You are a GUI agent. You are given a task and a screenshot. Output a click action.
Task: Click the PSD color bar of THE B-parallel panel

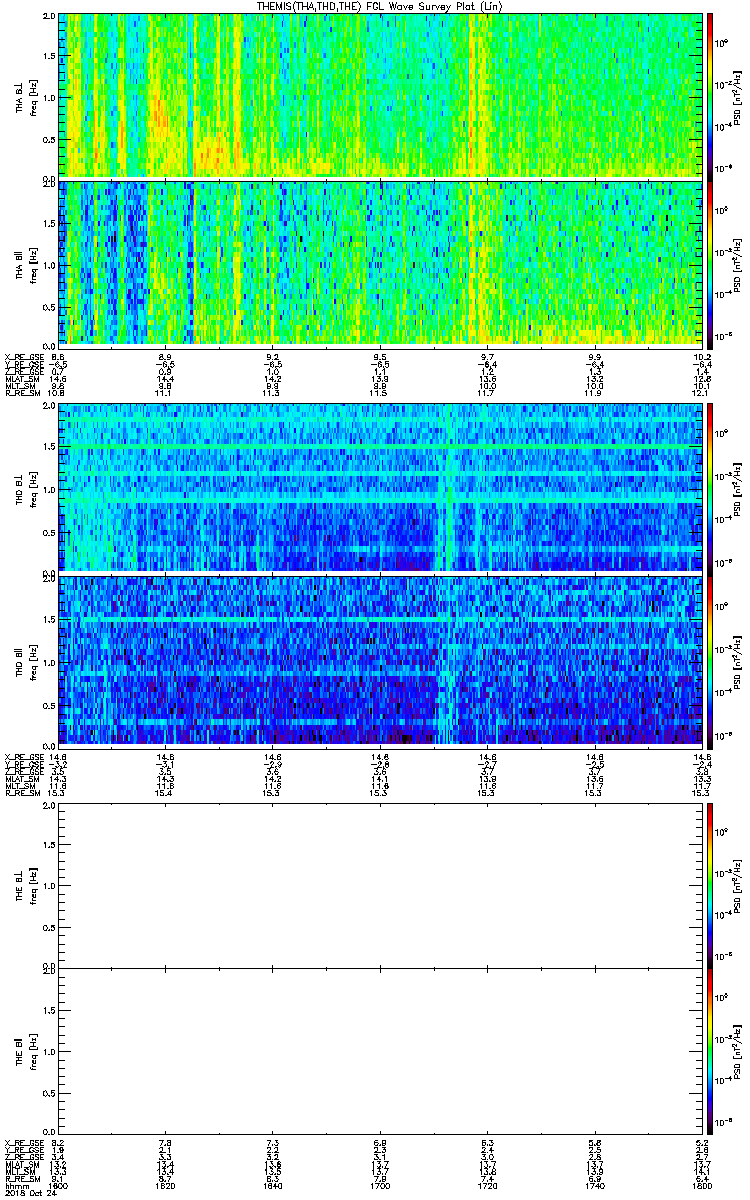pos(710,1051)
